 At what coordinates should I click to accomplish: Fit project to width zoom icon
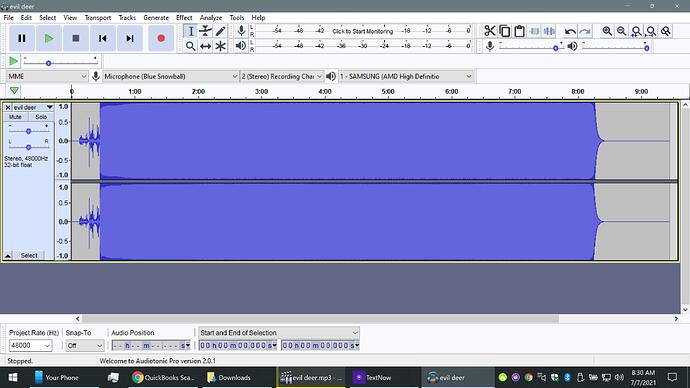651,31
